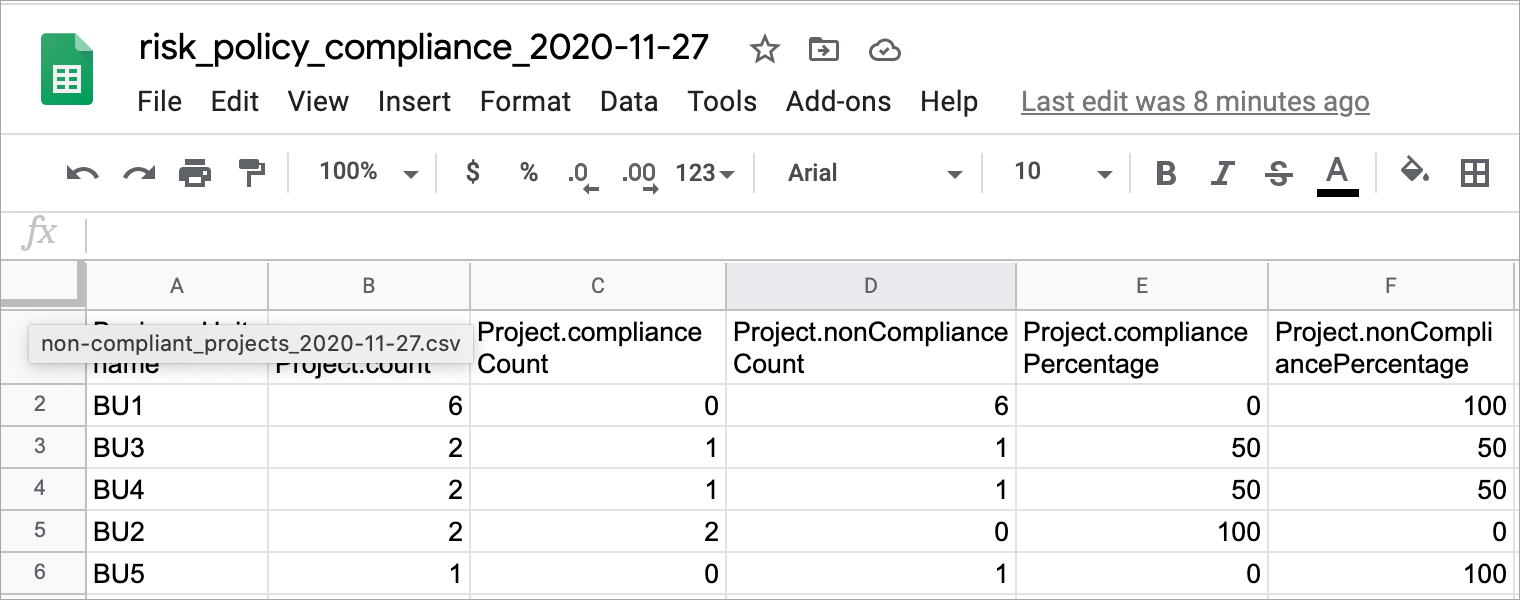Check the cloud save status icon
The width and height of the screenshot is (1520, 600).
click(884, 49)
